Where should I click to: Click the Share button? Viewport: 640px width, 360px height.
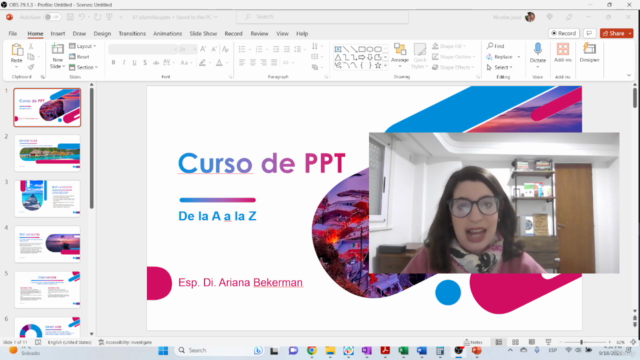point(613,33)
